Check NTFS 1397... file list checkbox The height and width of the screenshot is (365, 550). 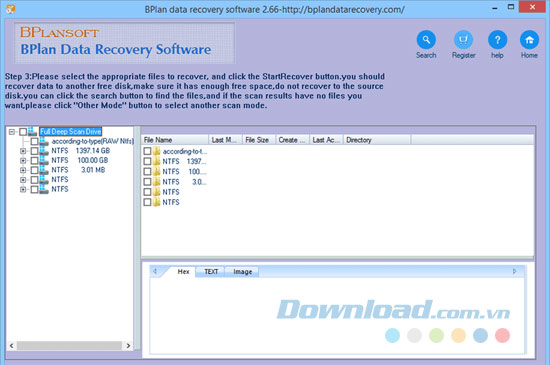147,161
